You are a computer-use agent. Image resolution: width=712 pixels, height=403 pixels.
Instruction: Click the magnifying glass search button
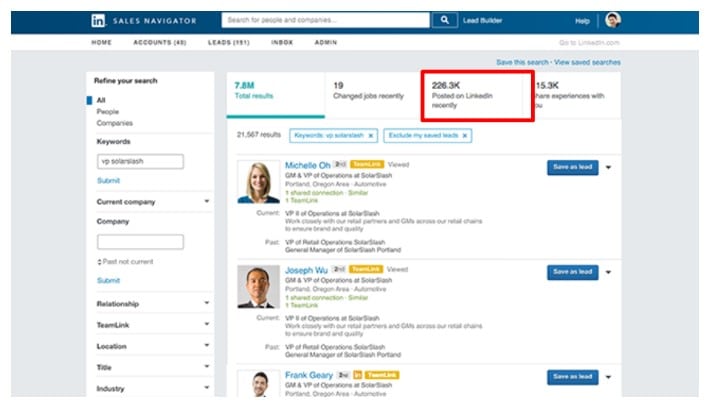click(444, 20)
